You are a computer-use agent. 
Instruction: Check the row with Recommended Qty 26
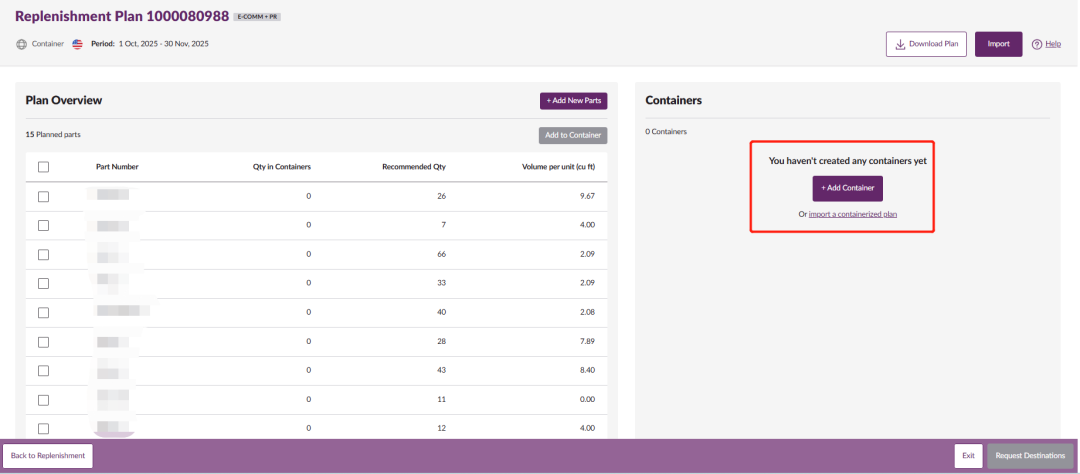click(43, 196)
